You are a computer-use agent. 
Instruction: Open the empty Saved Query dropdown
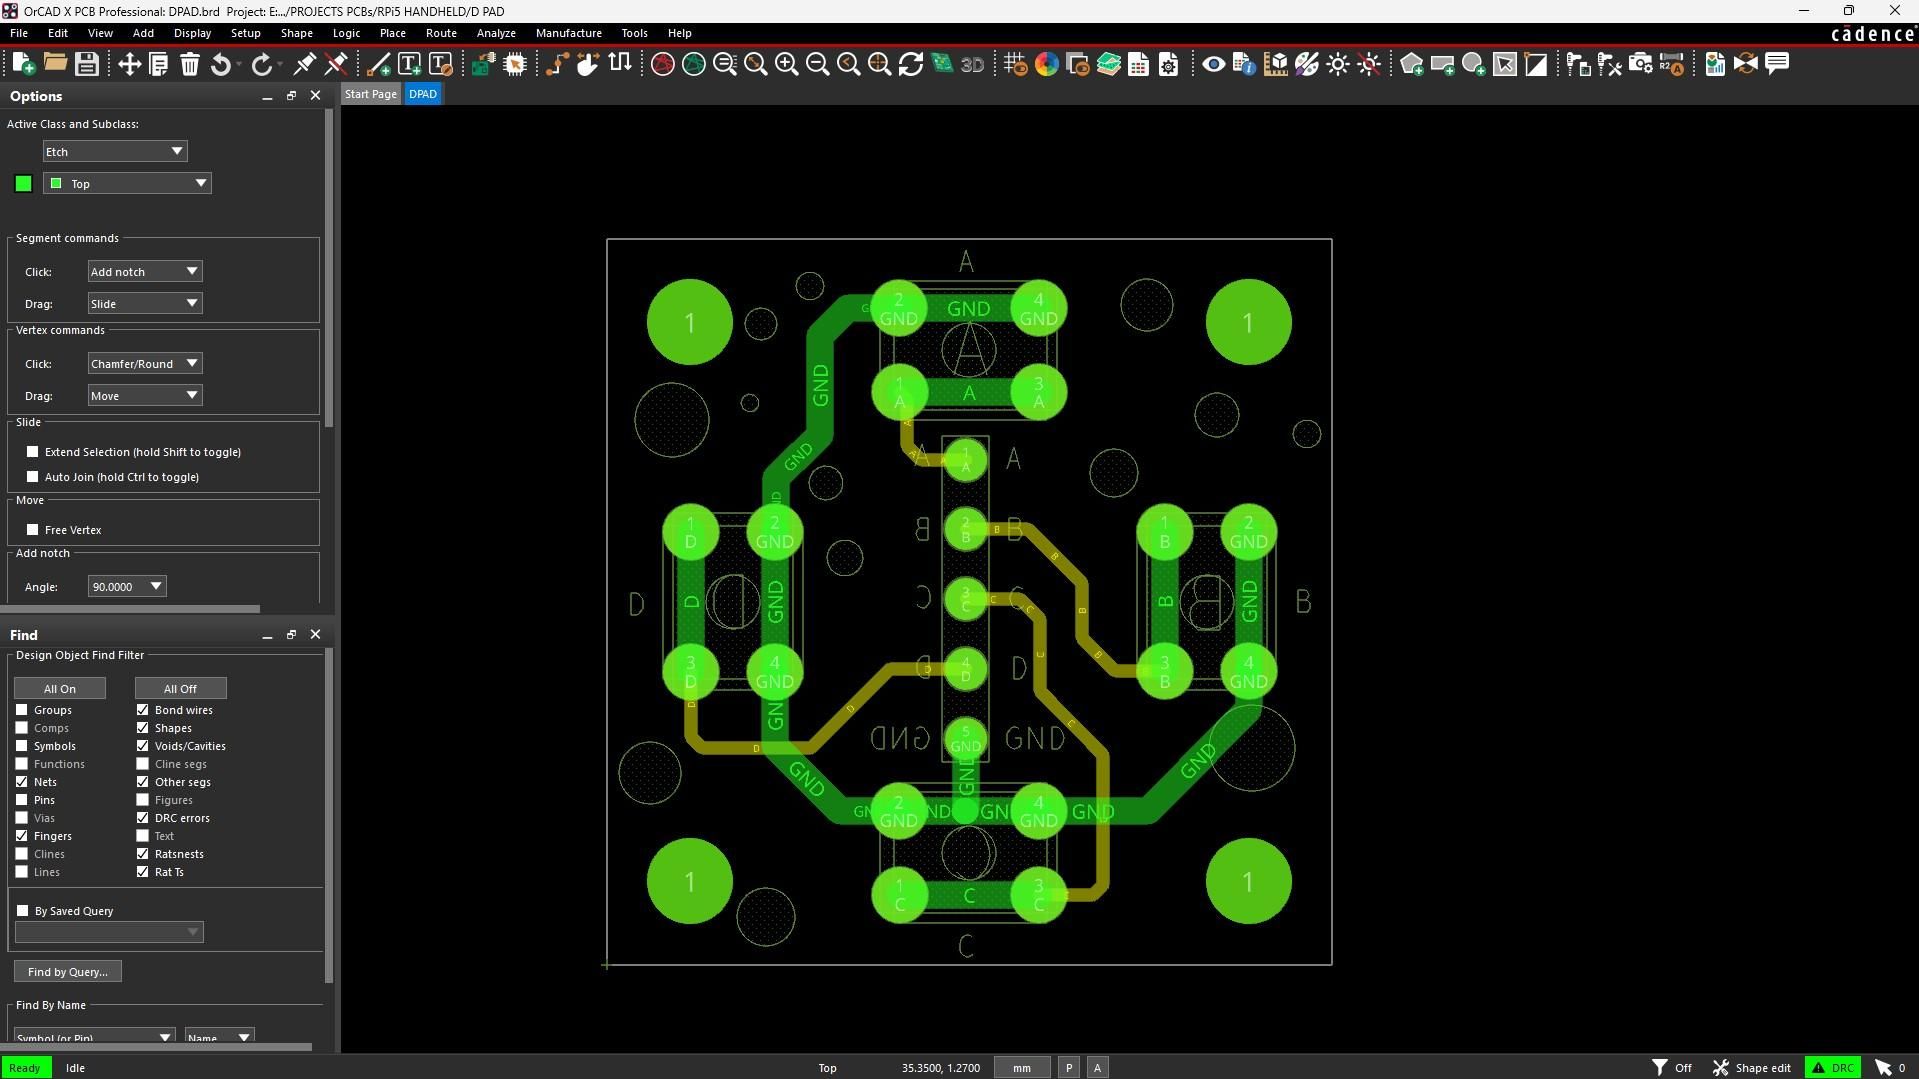[x=109, y=932]
